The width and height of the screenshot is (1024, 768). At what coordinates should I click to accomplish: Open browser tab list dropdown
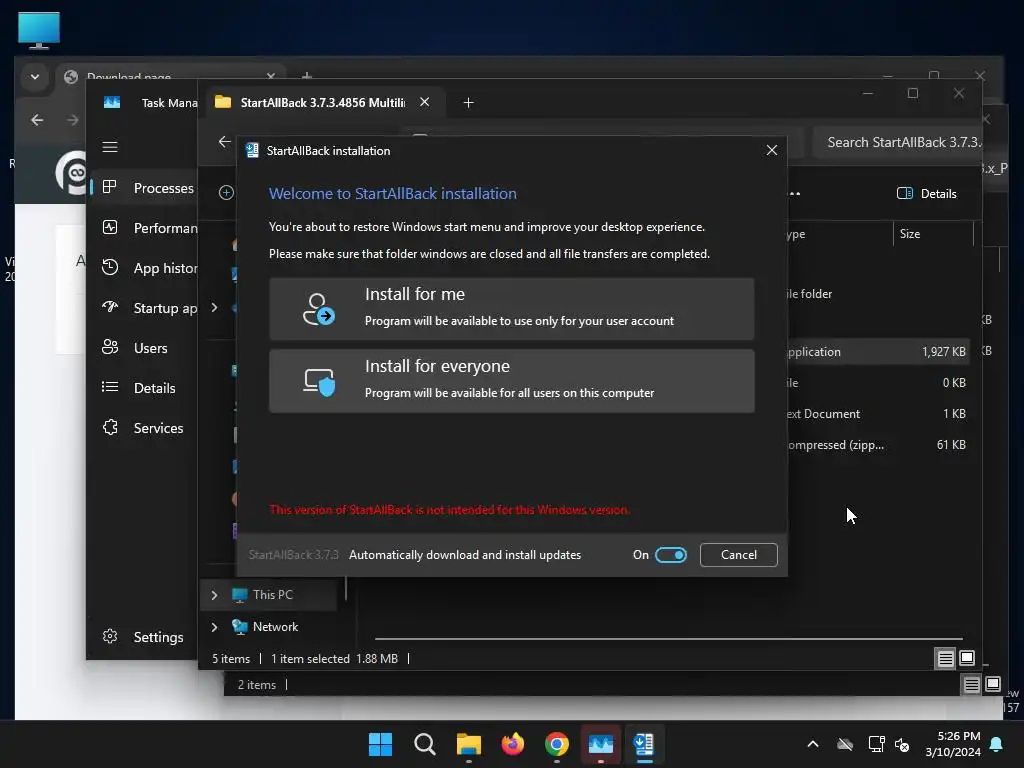[35, 77]
